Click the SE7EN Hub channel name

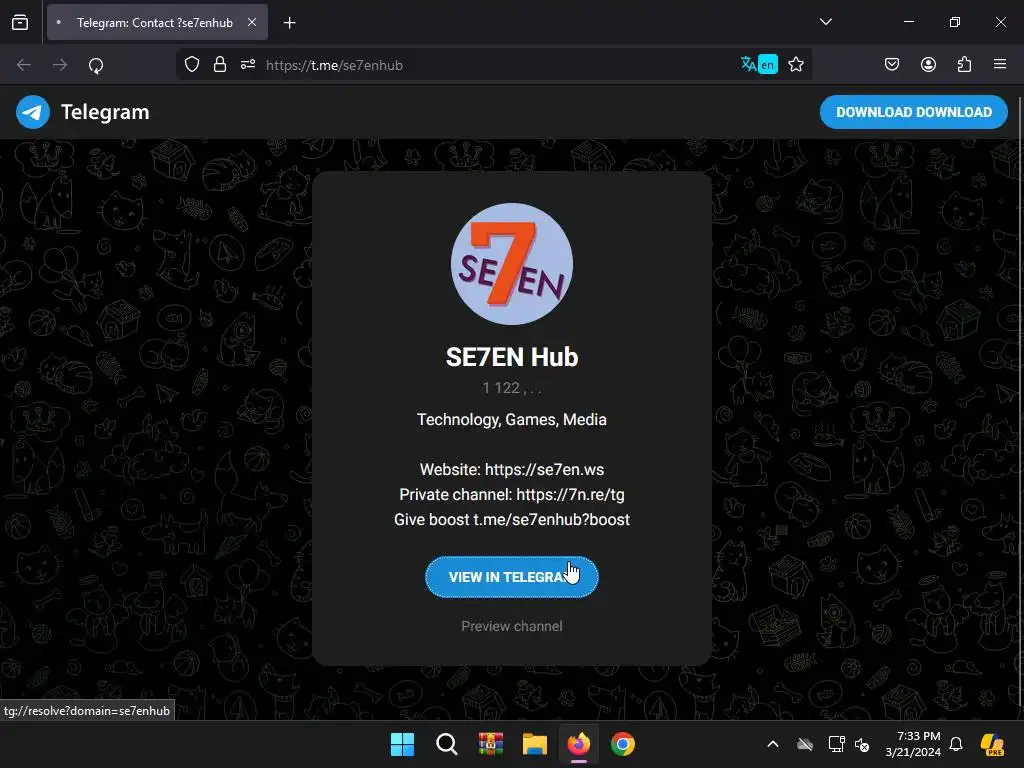click(512, 357)
